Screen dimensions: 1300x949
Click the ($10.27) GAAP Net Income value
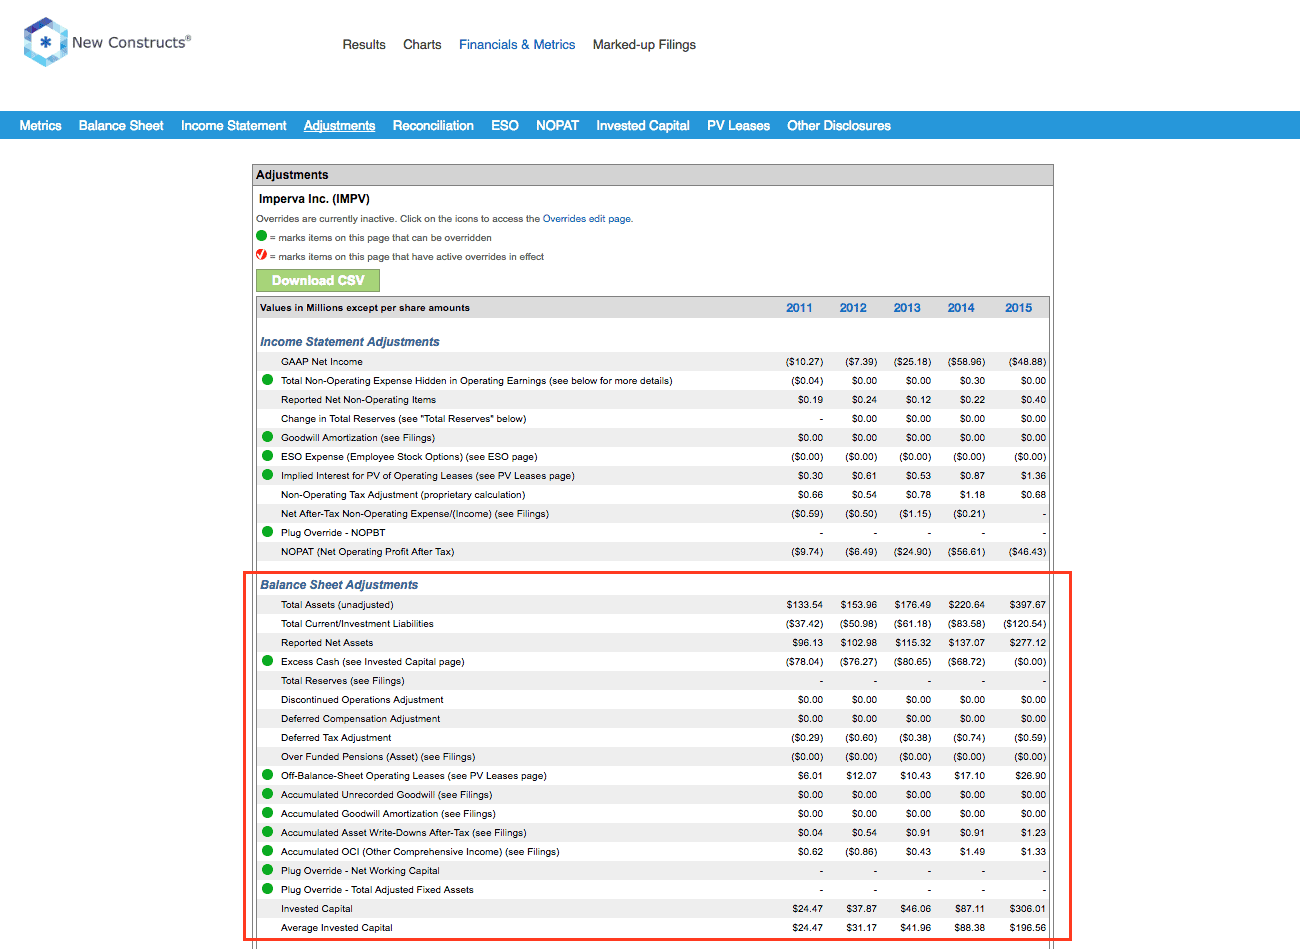coord(804,361)
